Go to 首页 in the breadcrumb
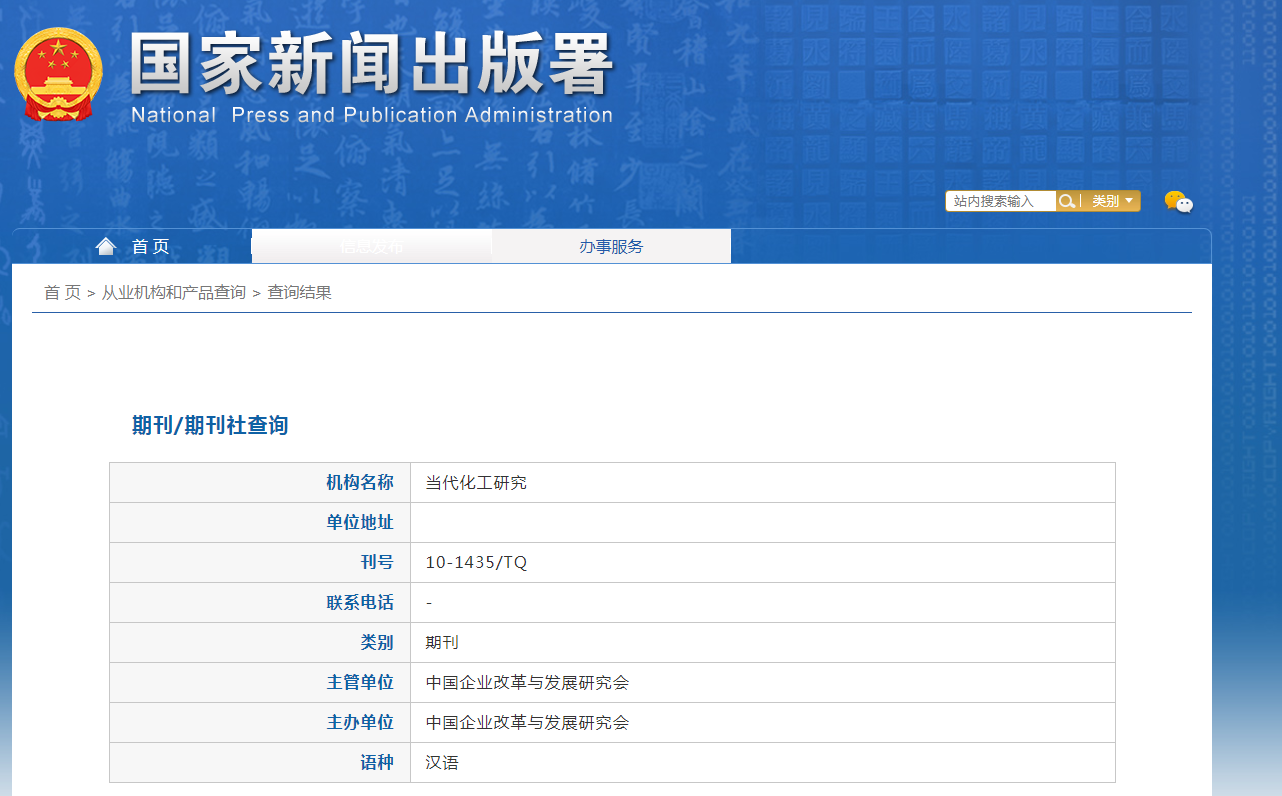 (x=62, y=292)
